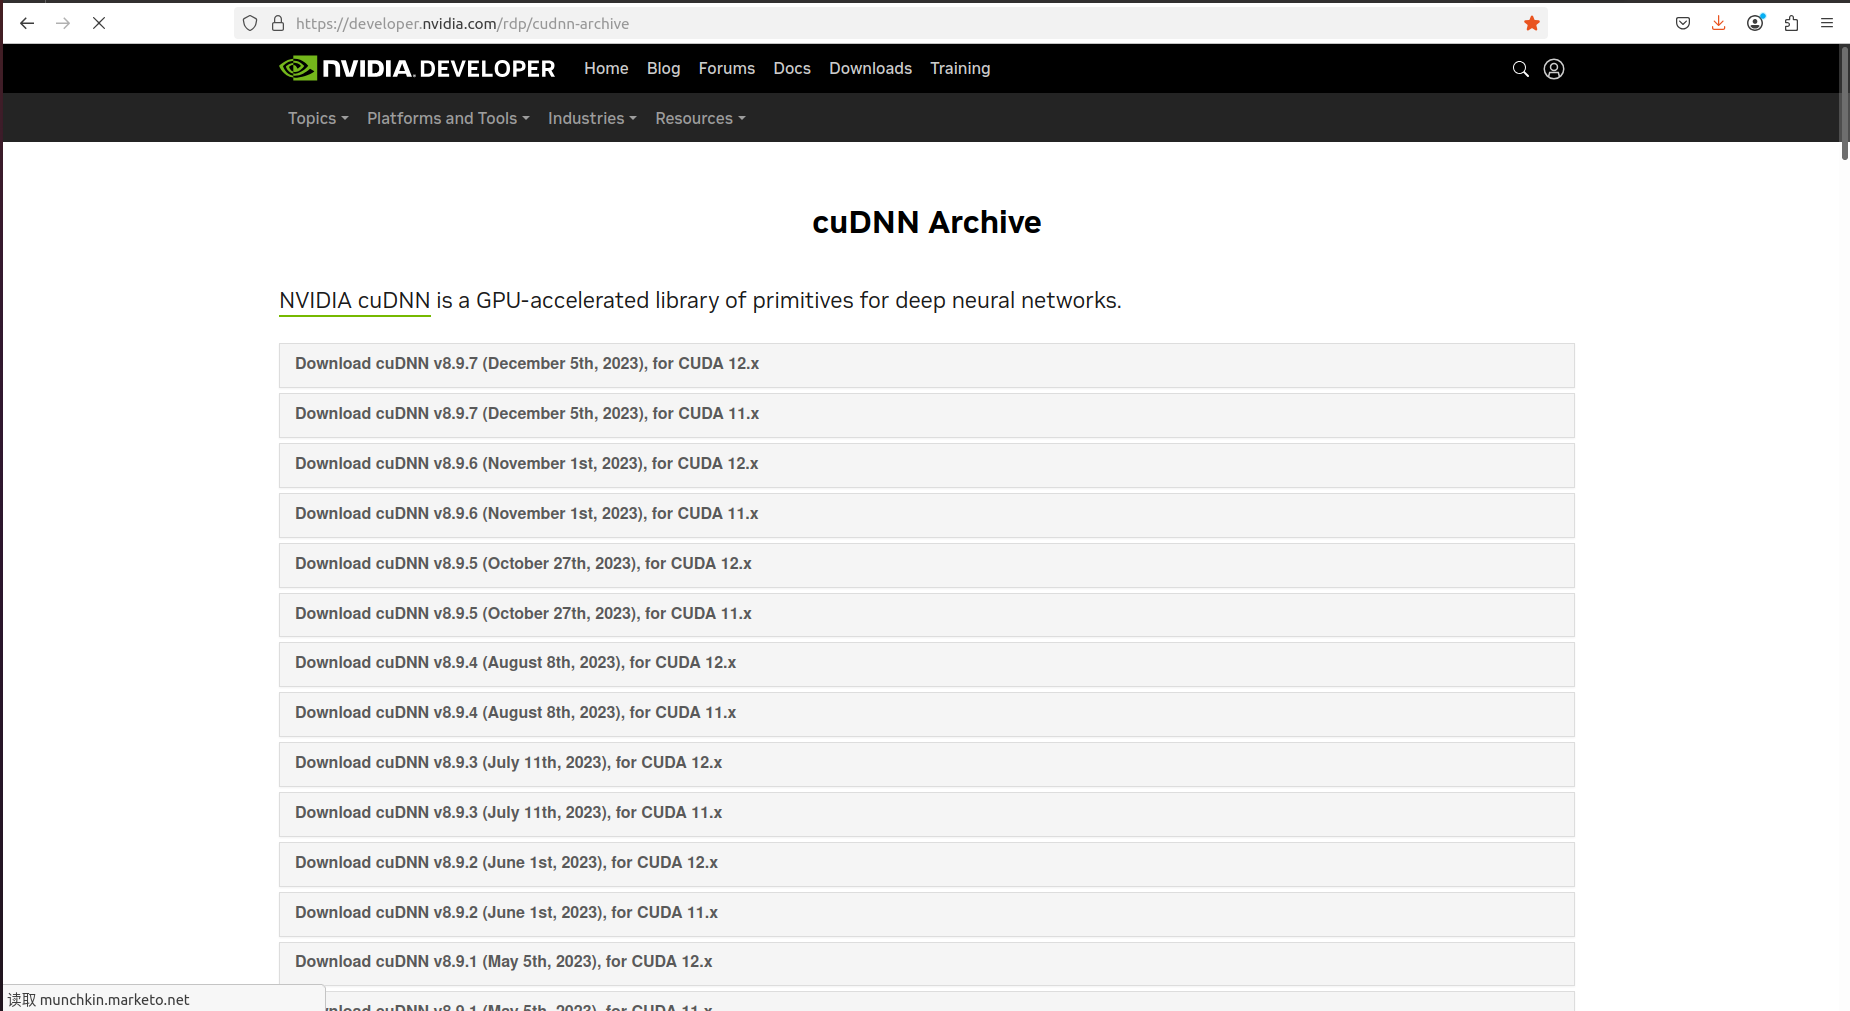
Task: Expand cuDNN v8.9.7 for CUDA 12.x
Action: (926, 365)
